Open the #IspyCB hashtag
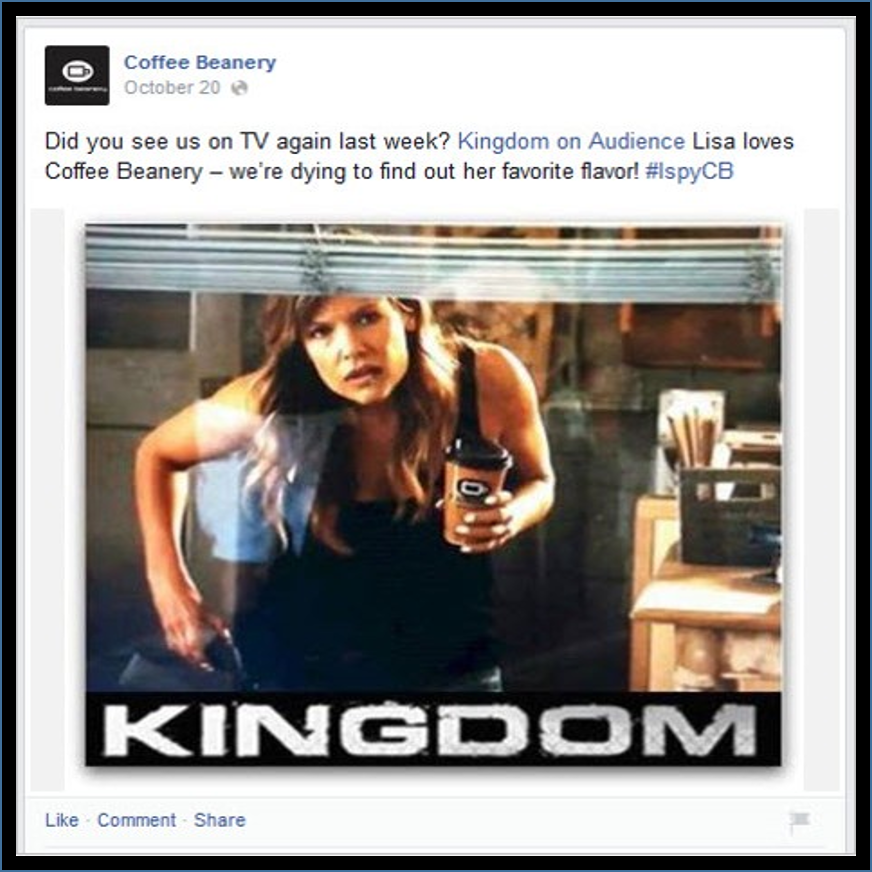 point(689,171)
